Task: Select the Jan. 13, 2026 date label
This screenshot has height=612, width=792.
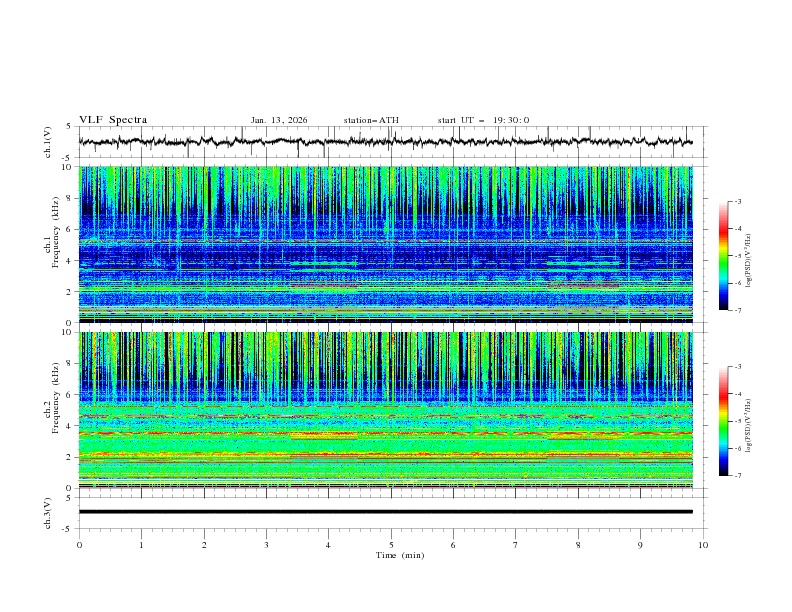Action: click(279, 120)
